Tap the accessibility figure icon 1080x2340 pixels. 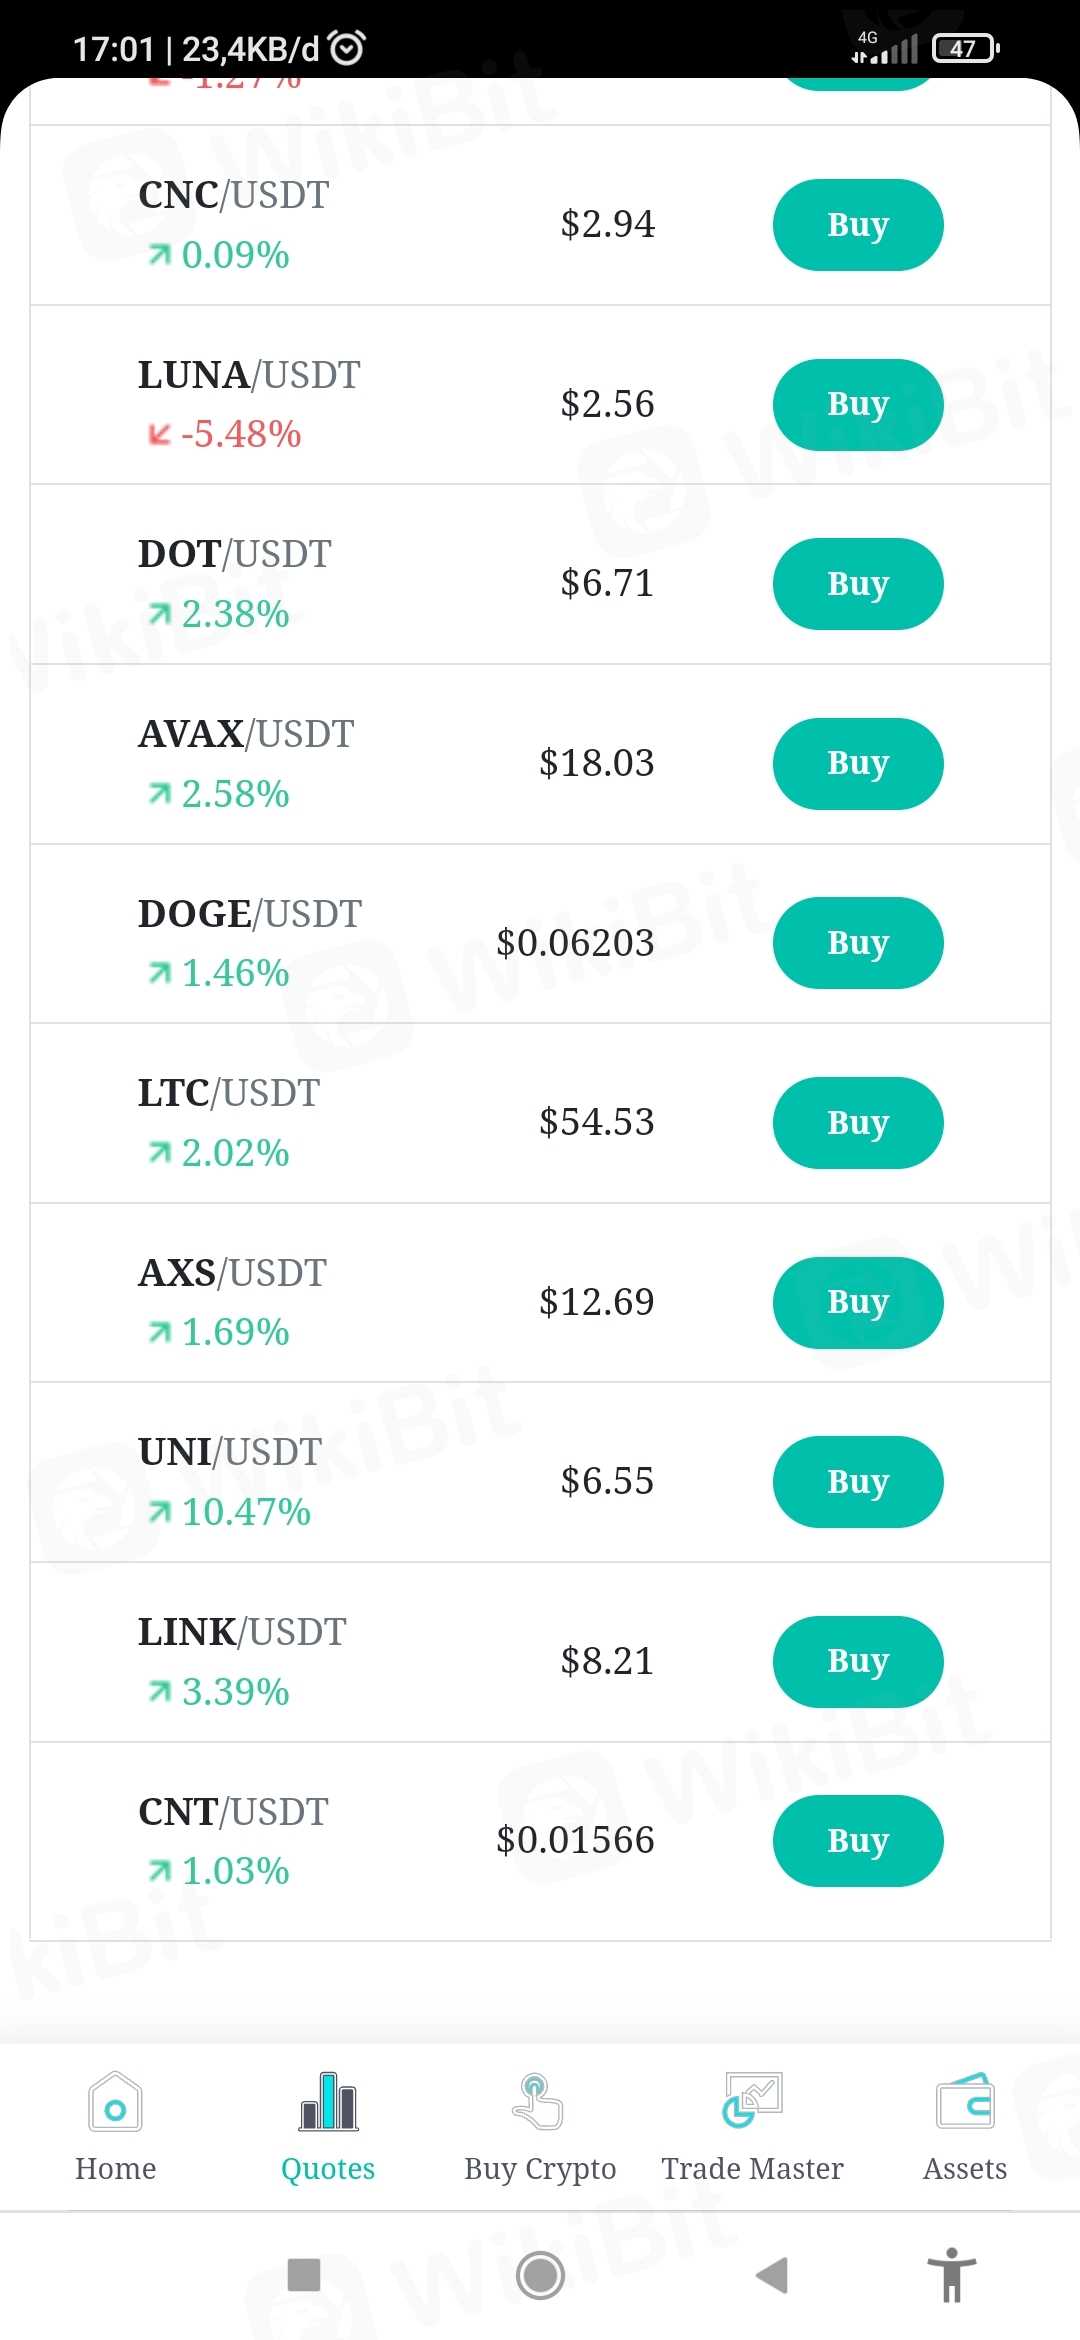click(951, 2275)
